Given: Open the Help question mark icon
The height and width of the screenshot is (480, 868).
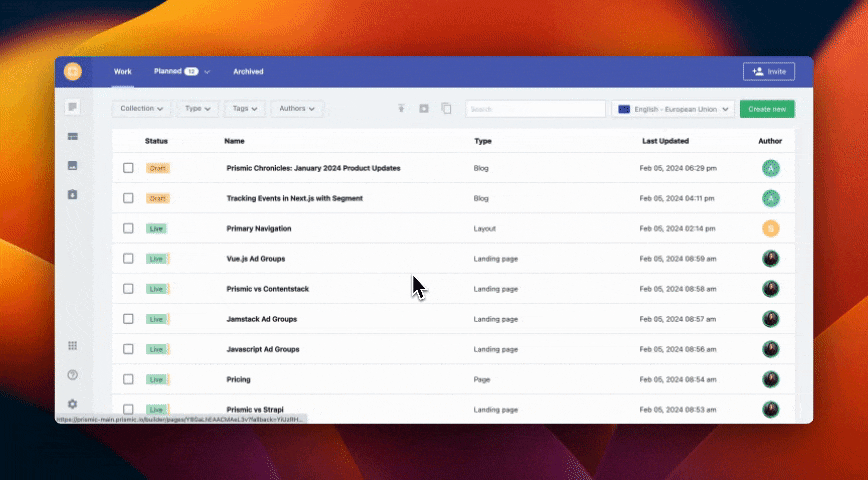Looking at the screenshot, I should 73,375.
